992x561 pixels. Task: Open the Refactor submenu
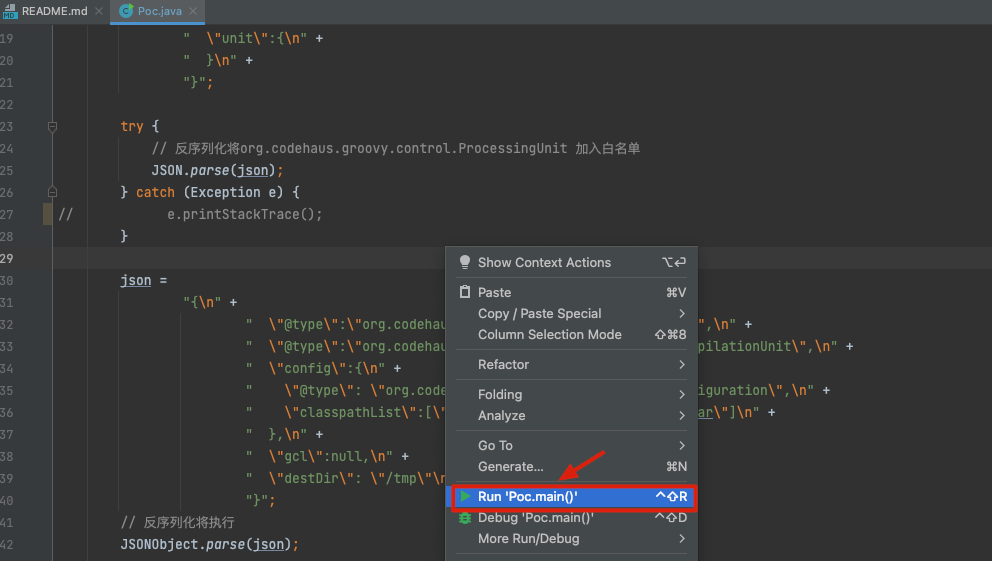[x=571, y=364]
